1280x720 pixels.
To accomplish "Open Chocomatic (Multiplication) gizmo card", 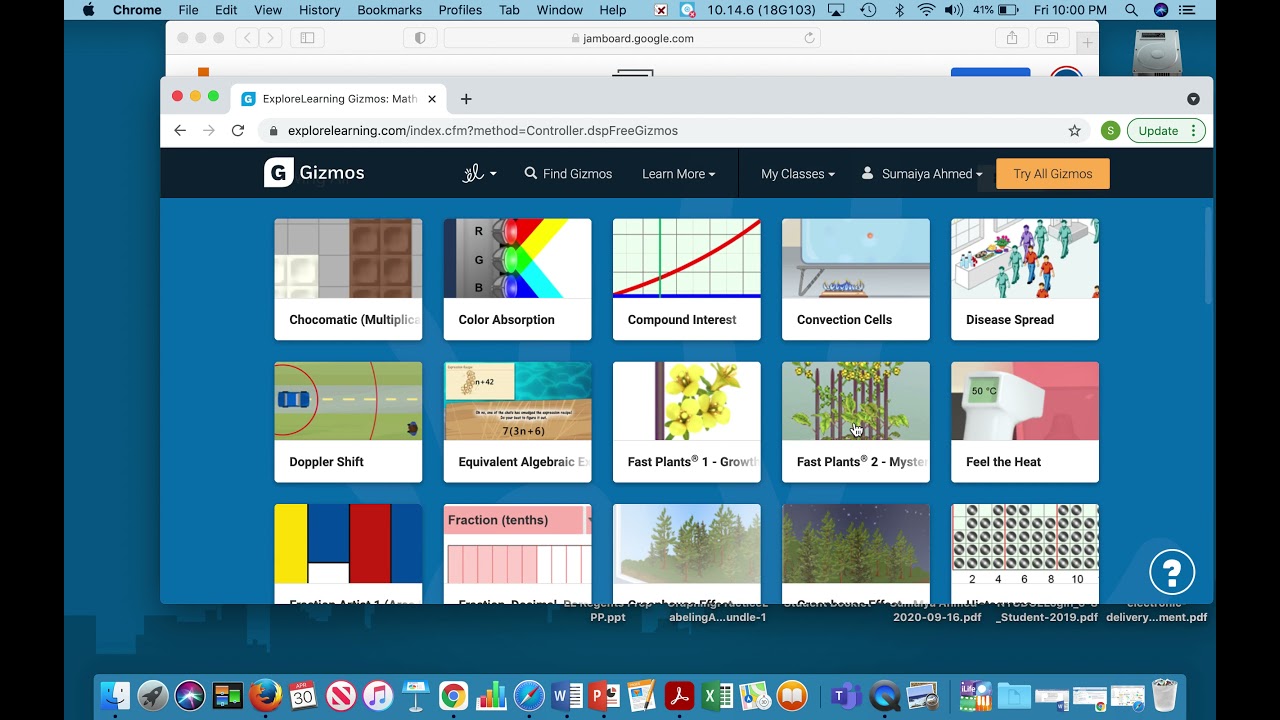I will [348, 279].
